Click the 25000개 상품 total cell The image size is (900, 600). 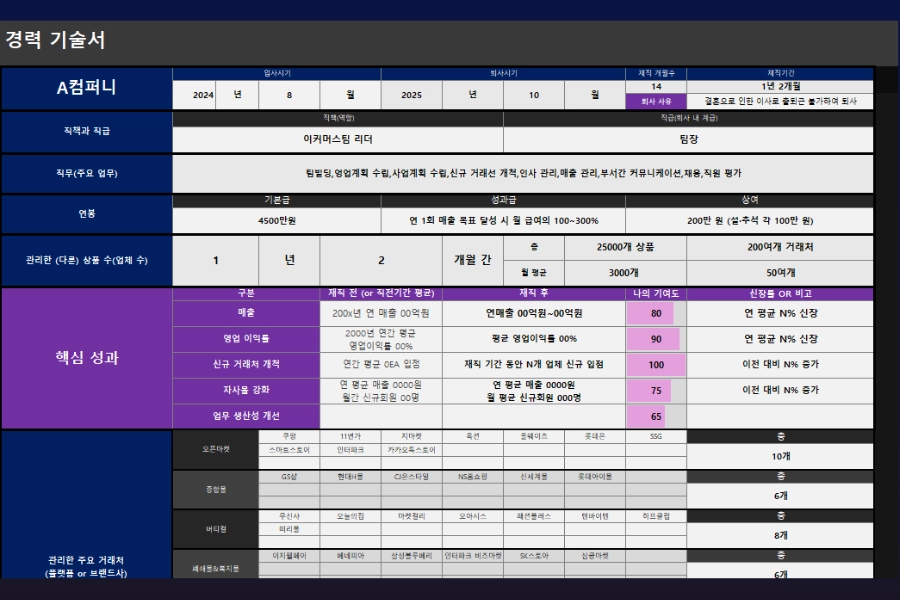(x=626, y=247)
